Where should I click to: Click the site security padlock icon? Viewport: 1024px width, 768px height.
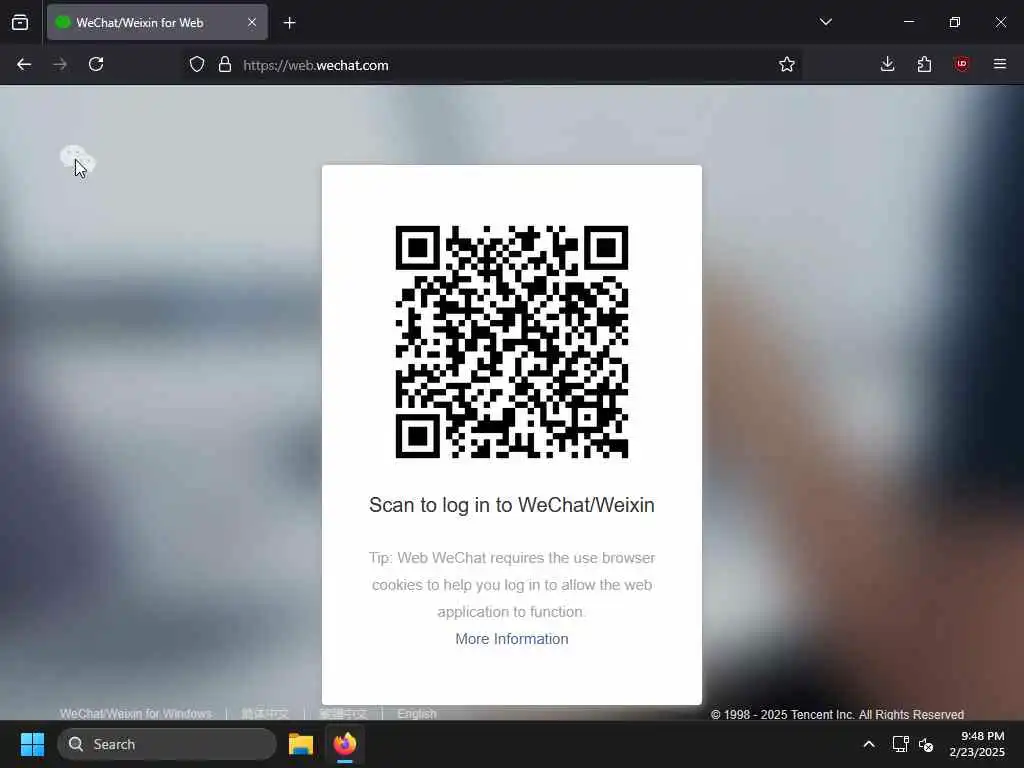[x=225, y=65]
